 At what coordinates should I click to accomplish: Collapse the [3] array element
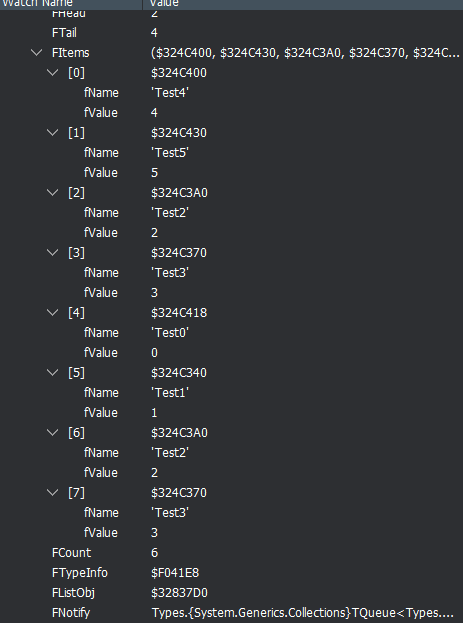(x=52, y=253)
